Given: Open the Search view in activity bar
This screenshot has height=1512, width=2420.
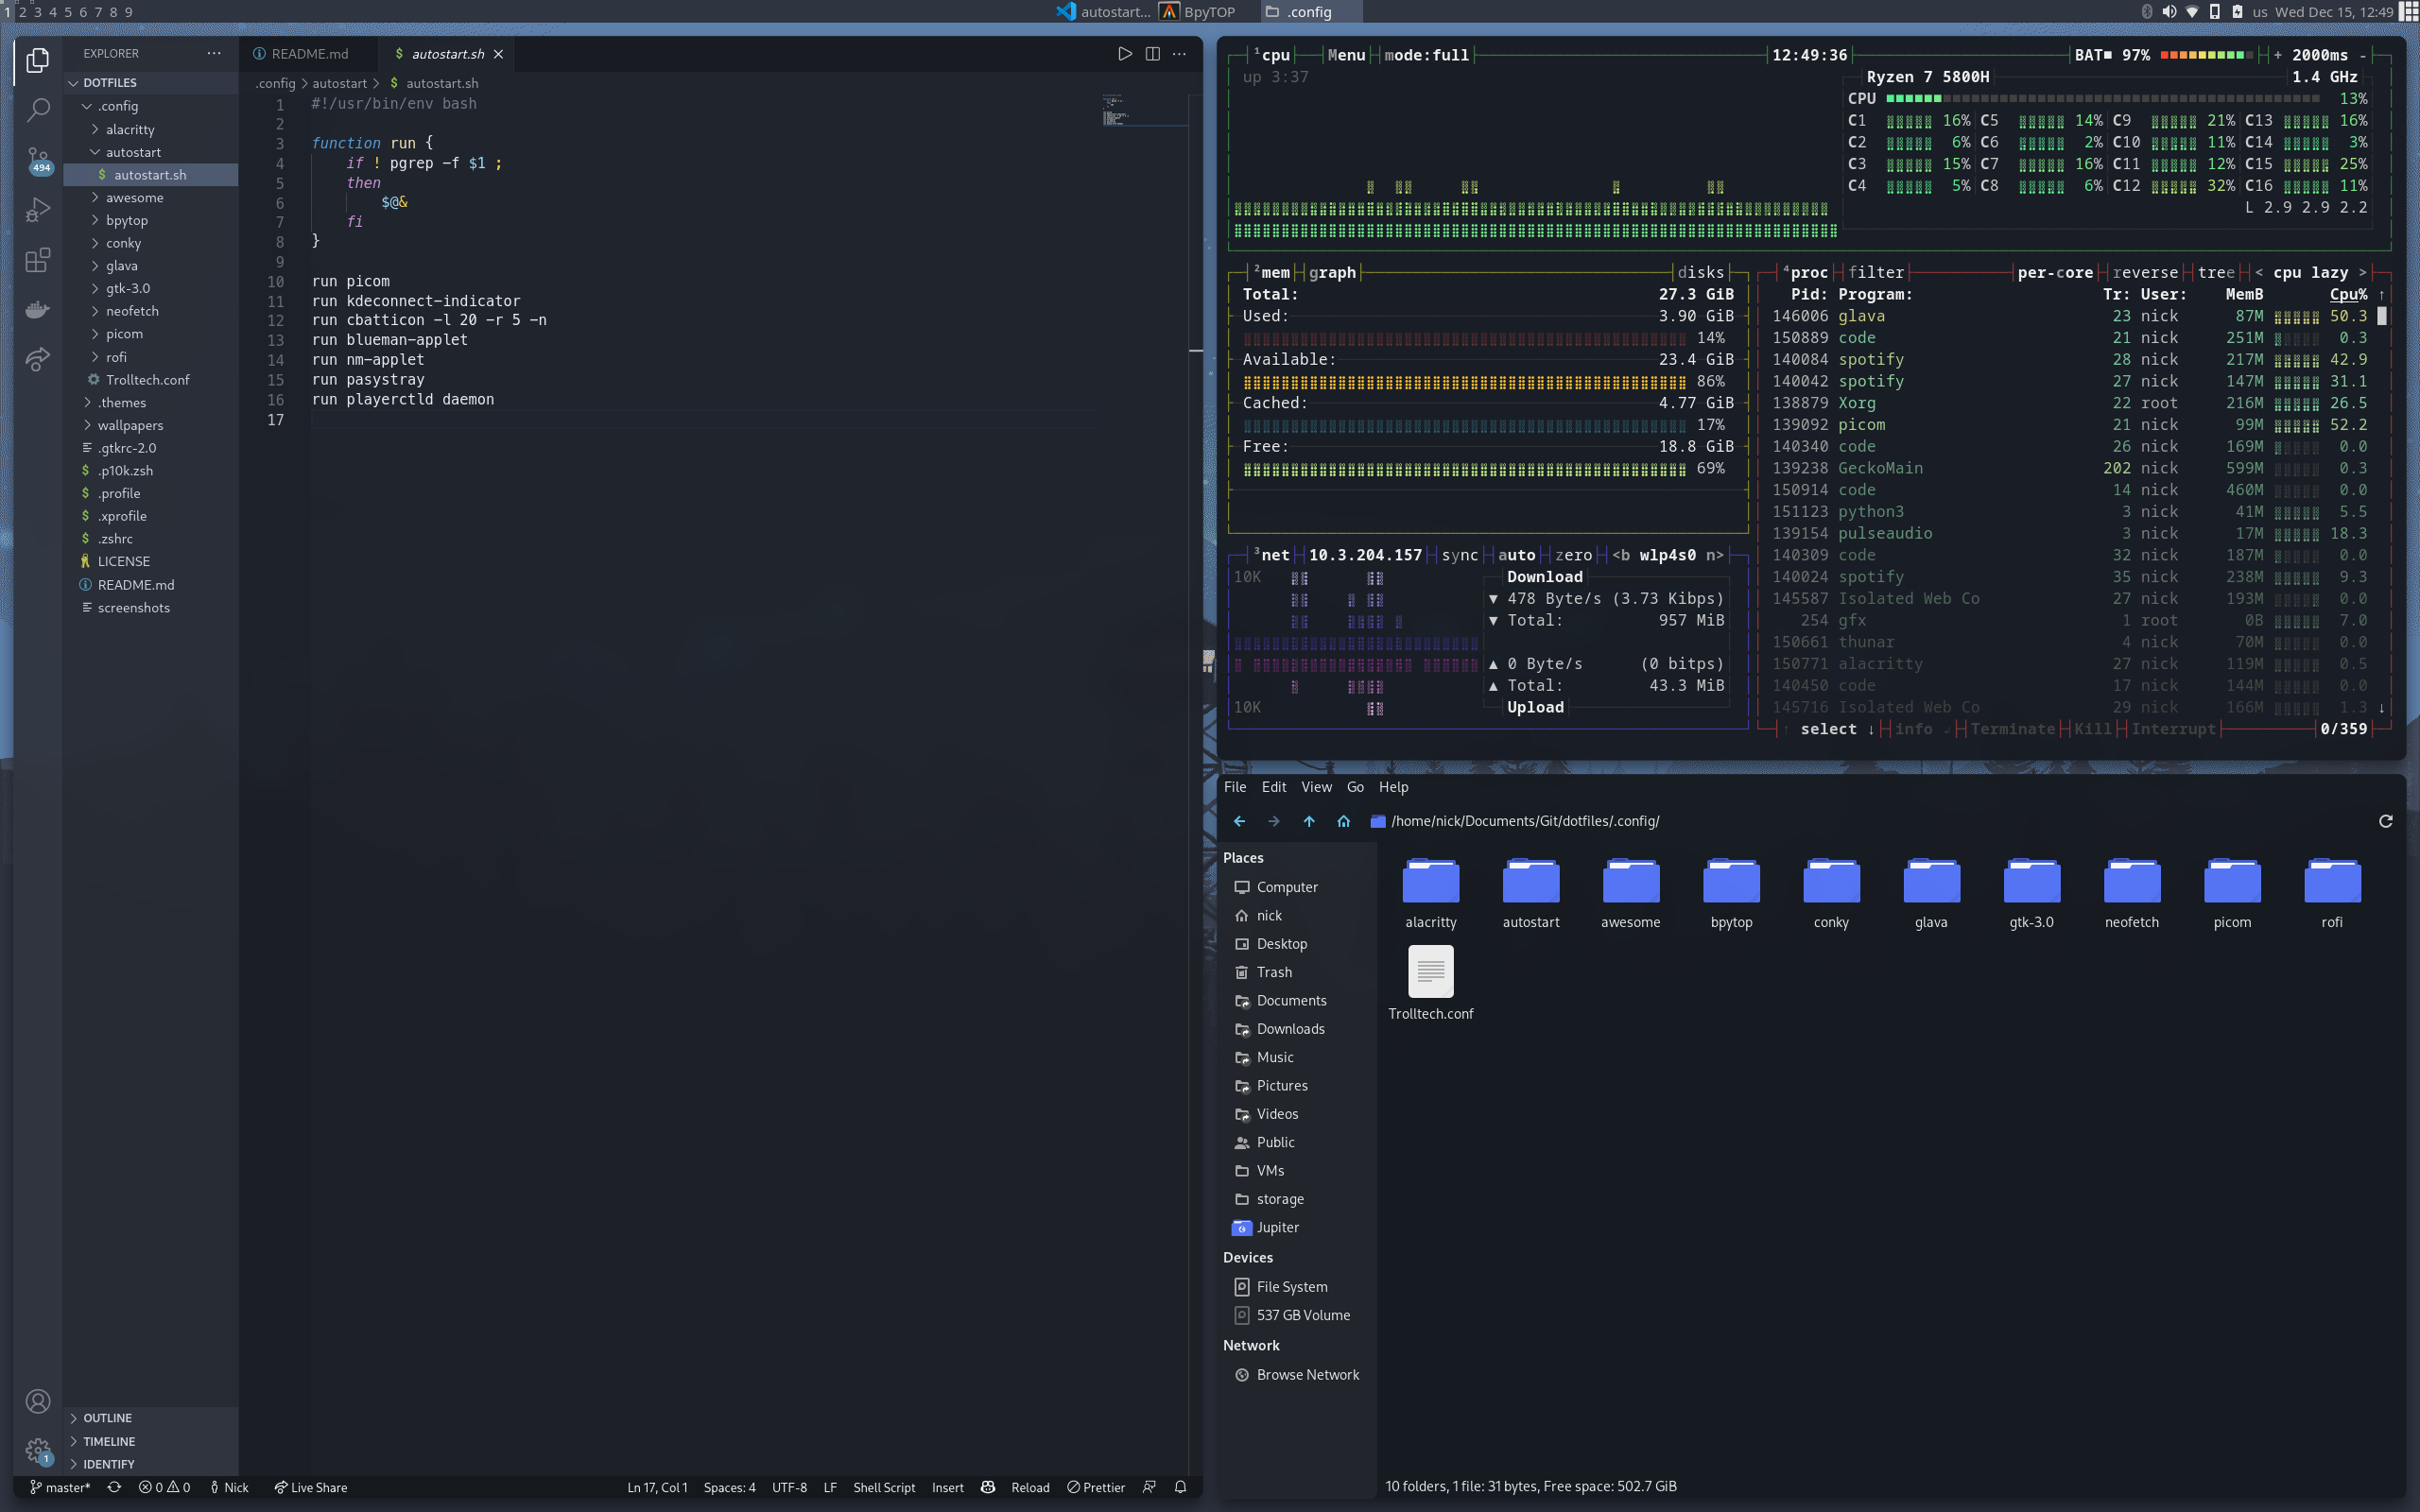Looking at the screenshot, I should point(38,109).
